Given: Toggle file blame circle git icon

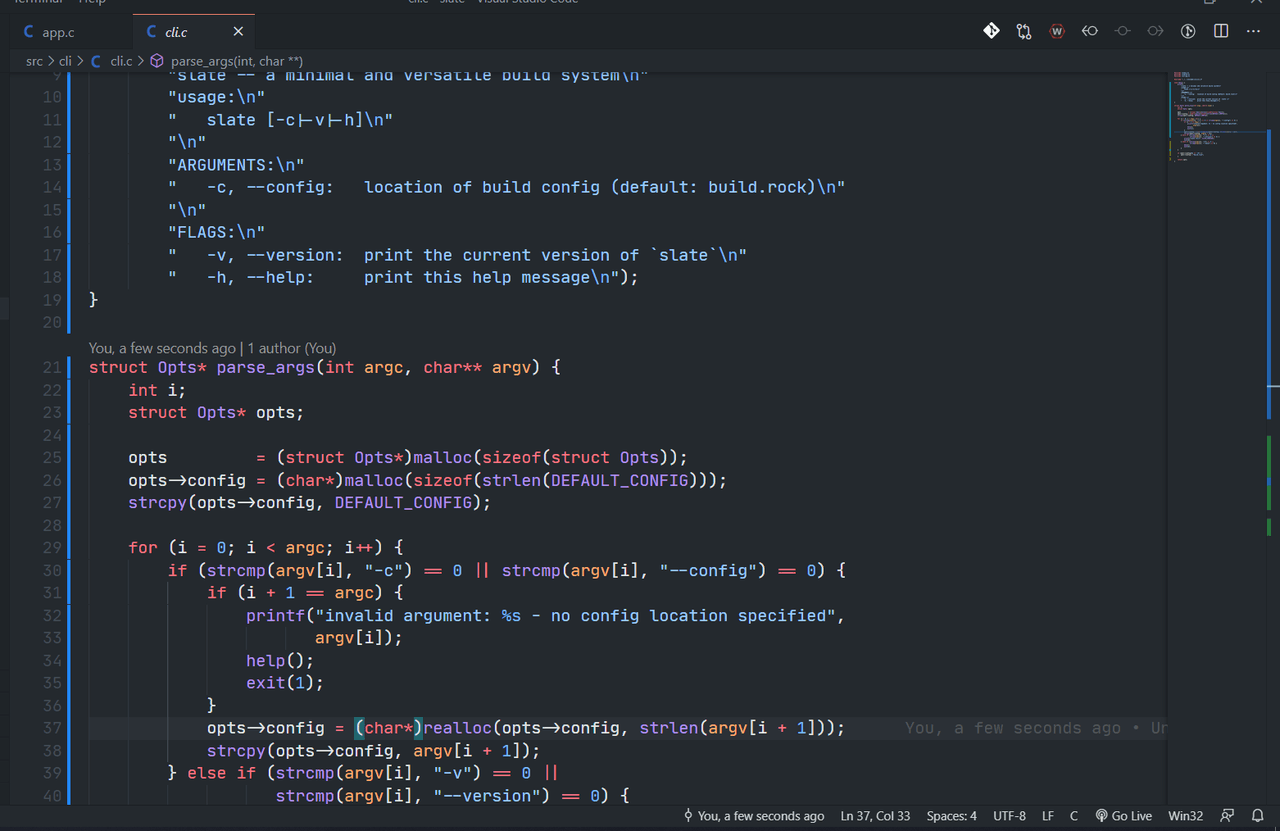Looking at the screenshot, I should [x=1188, y=32].
